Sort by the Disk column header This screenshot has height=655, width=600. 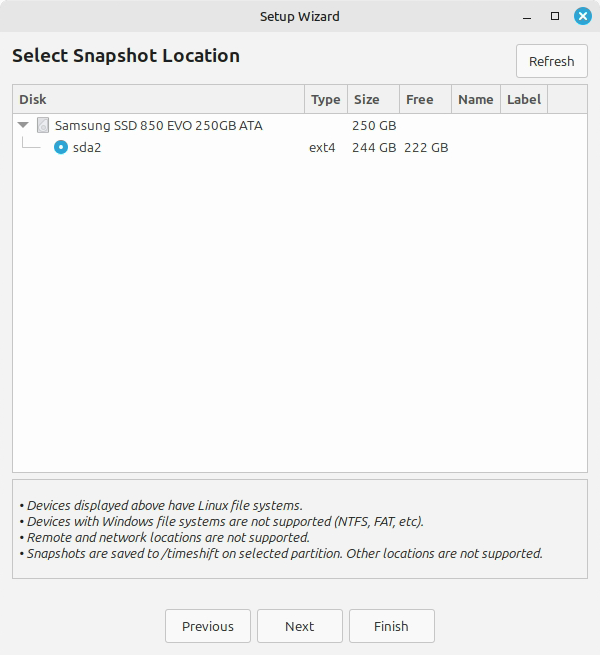coord(158,99)
